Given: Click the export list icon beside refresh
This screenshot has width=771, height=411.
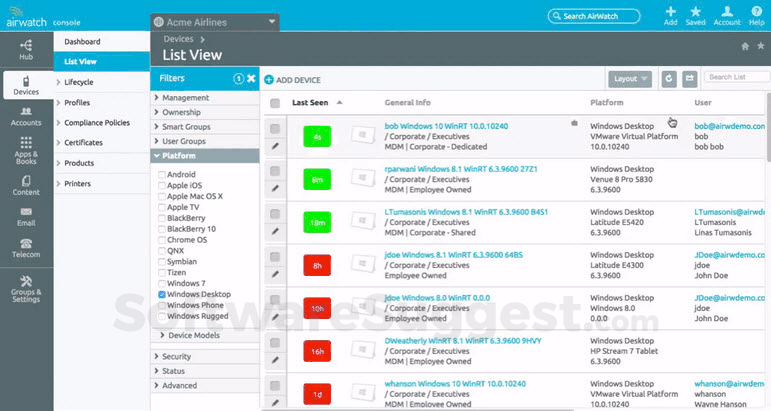Looking at the screenshot, I should pyautogui.click(x=688, y=78).
